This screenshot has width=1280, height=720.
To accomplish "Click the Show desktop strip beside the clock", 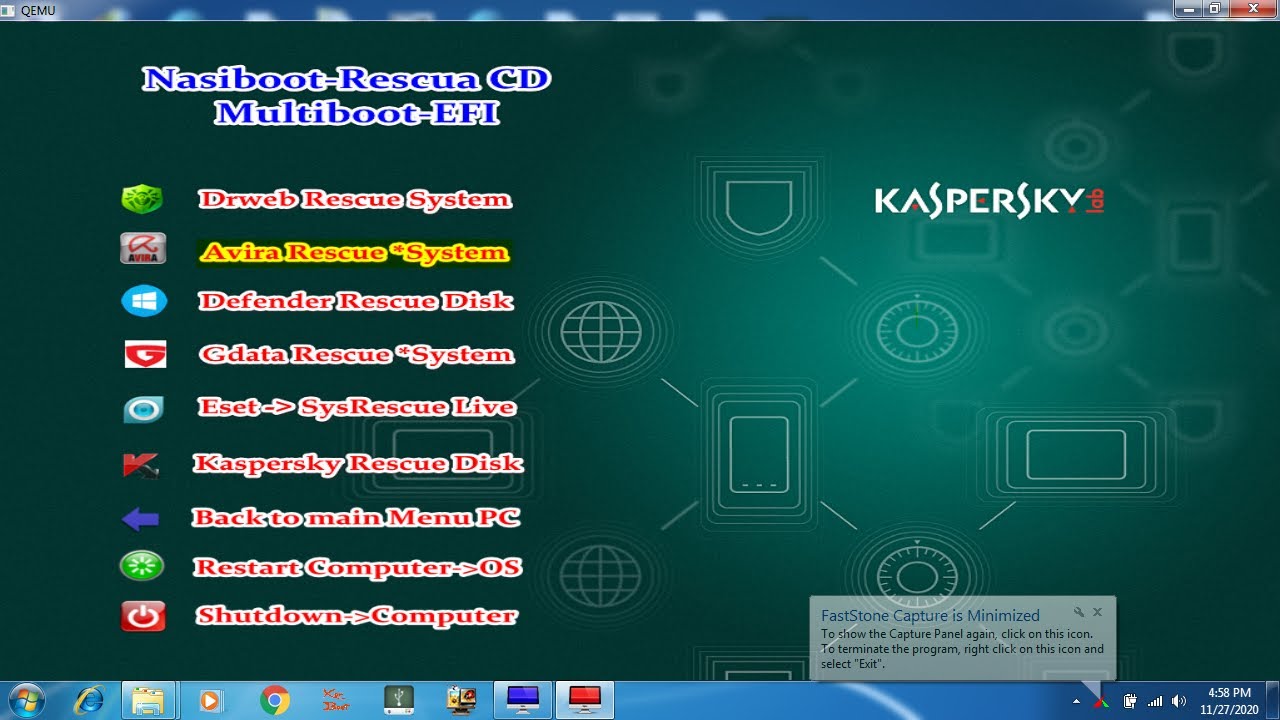I will [1272, 700].
